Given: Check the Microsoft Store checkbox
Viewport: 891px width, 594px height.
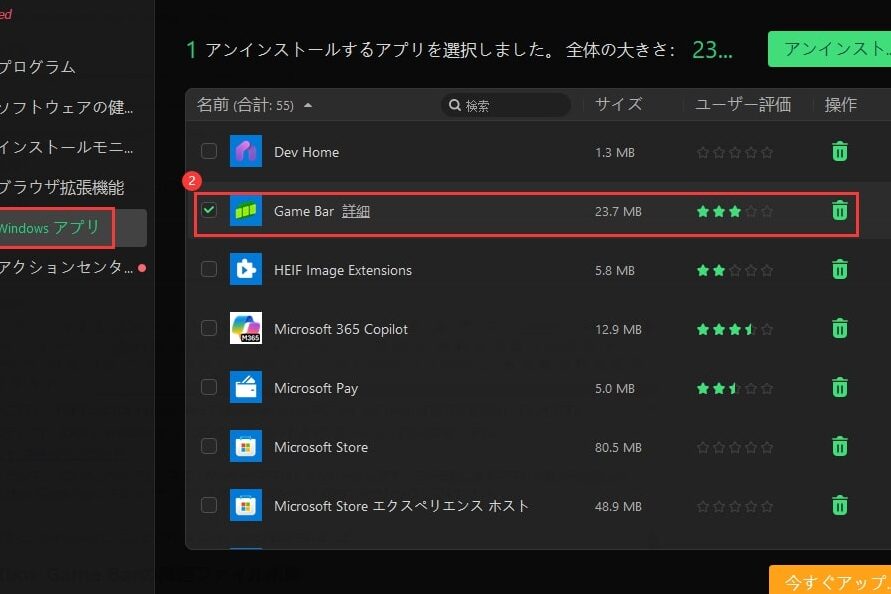Looking at the screenshot, I should coord(209,447).
